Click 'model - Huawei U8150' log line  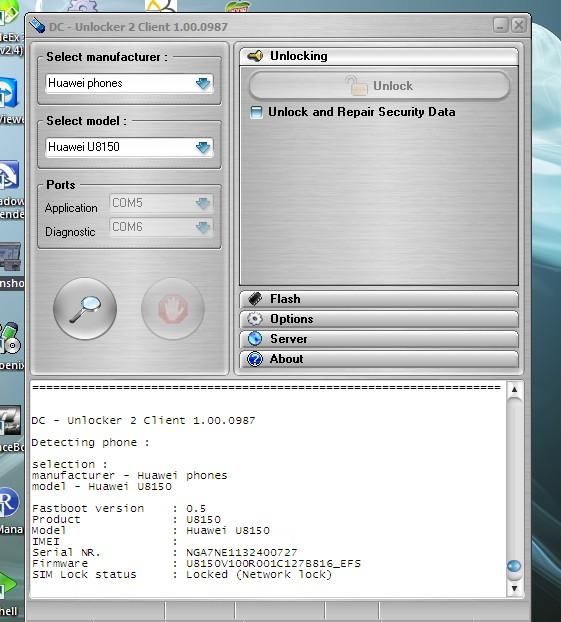pyautogui.click(x=102, y=486)
